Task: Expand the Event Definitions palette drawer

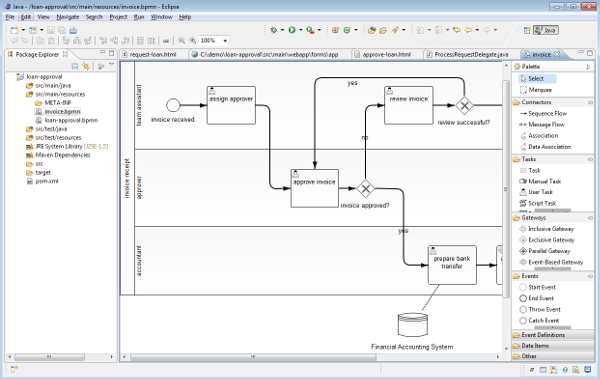Action: click(553, 335)
